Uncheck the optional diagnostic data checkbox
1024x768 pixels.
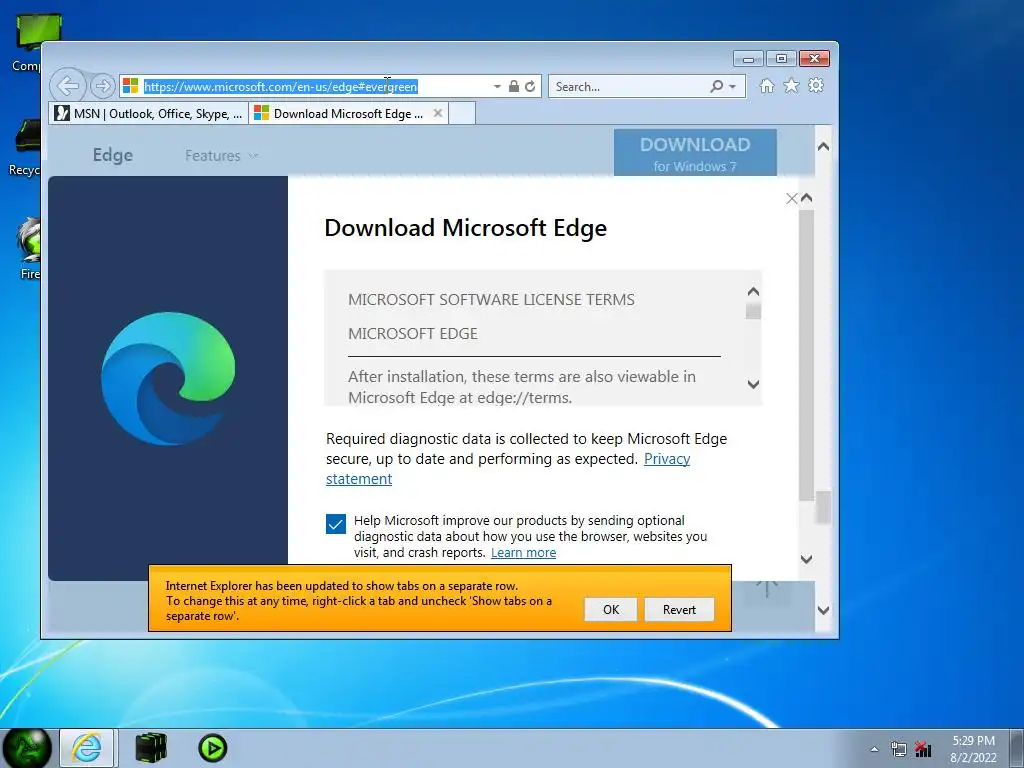336,524
